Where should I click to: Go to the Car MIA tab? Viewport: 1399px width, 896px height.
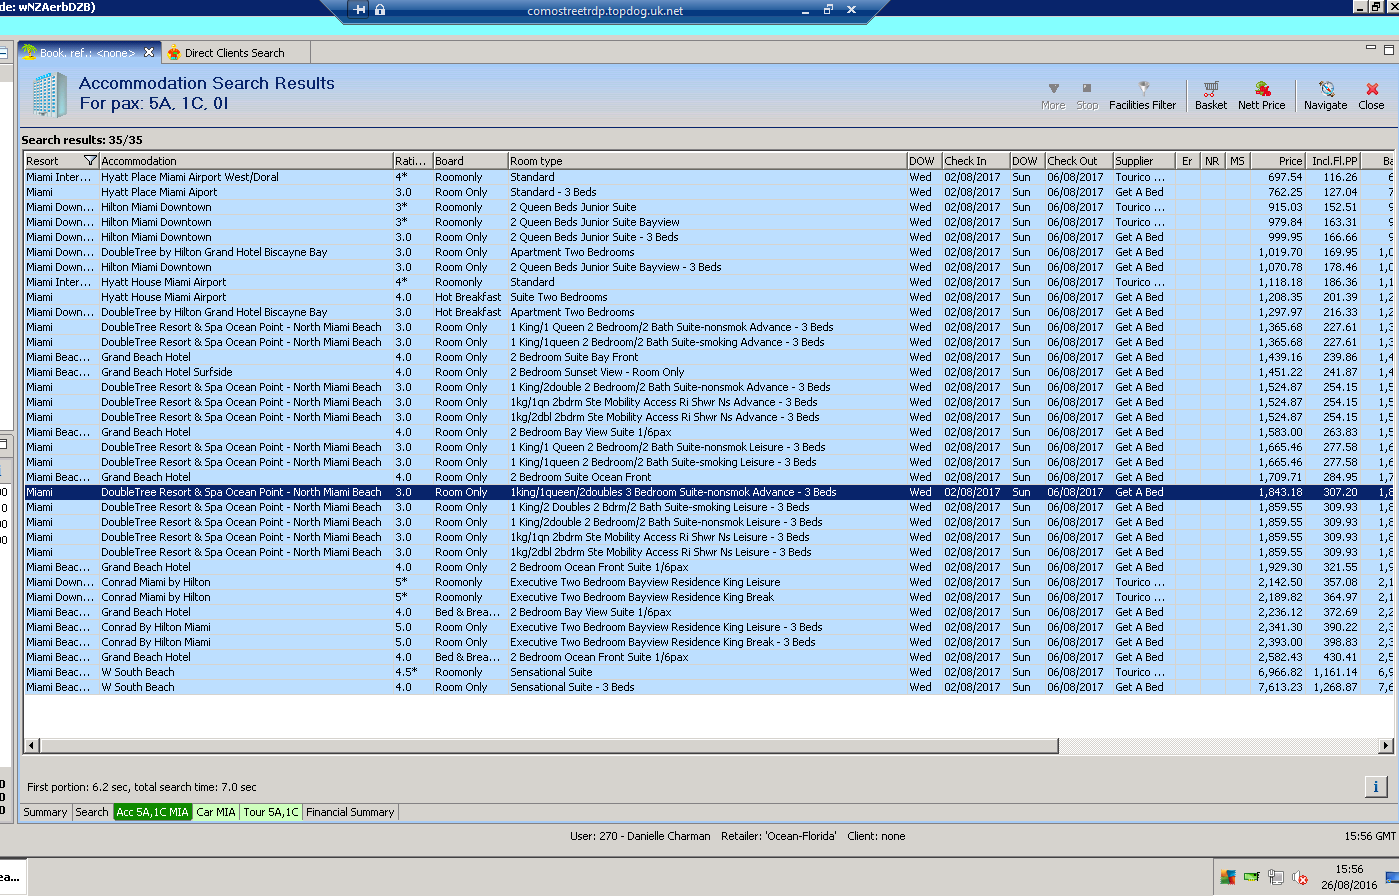pos(216,812)
